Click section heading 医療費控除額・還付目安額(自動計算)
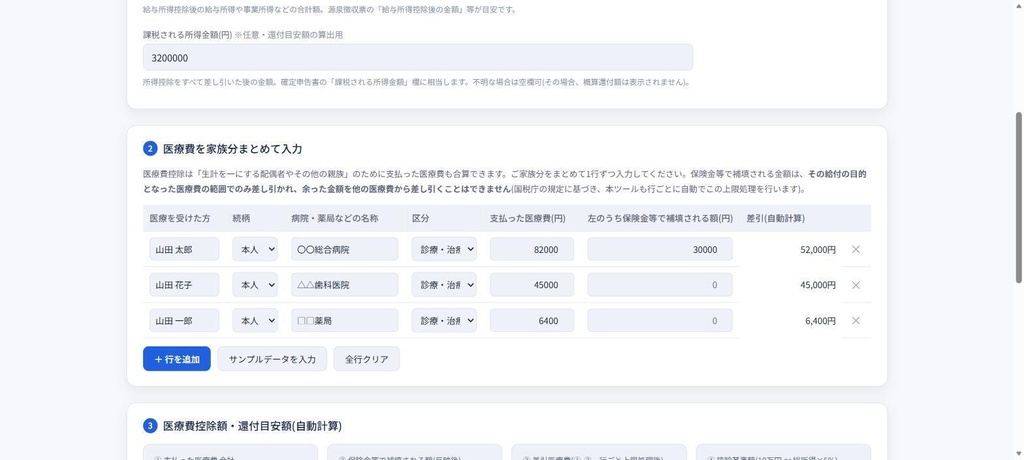The width and height of the screenshot is (1024, 460). [x=252, y=426]
